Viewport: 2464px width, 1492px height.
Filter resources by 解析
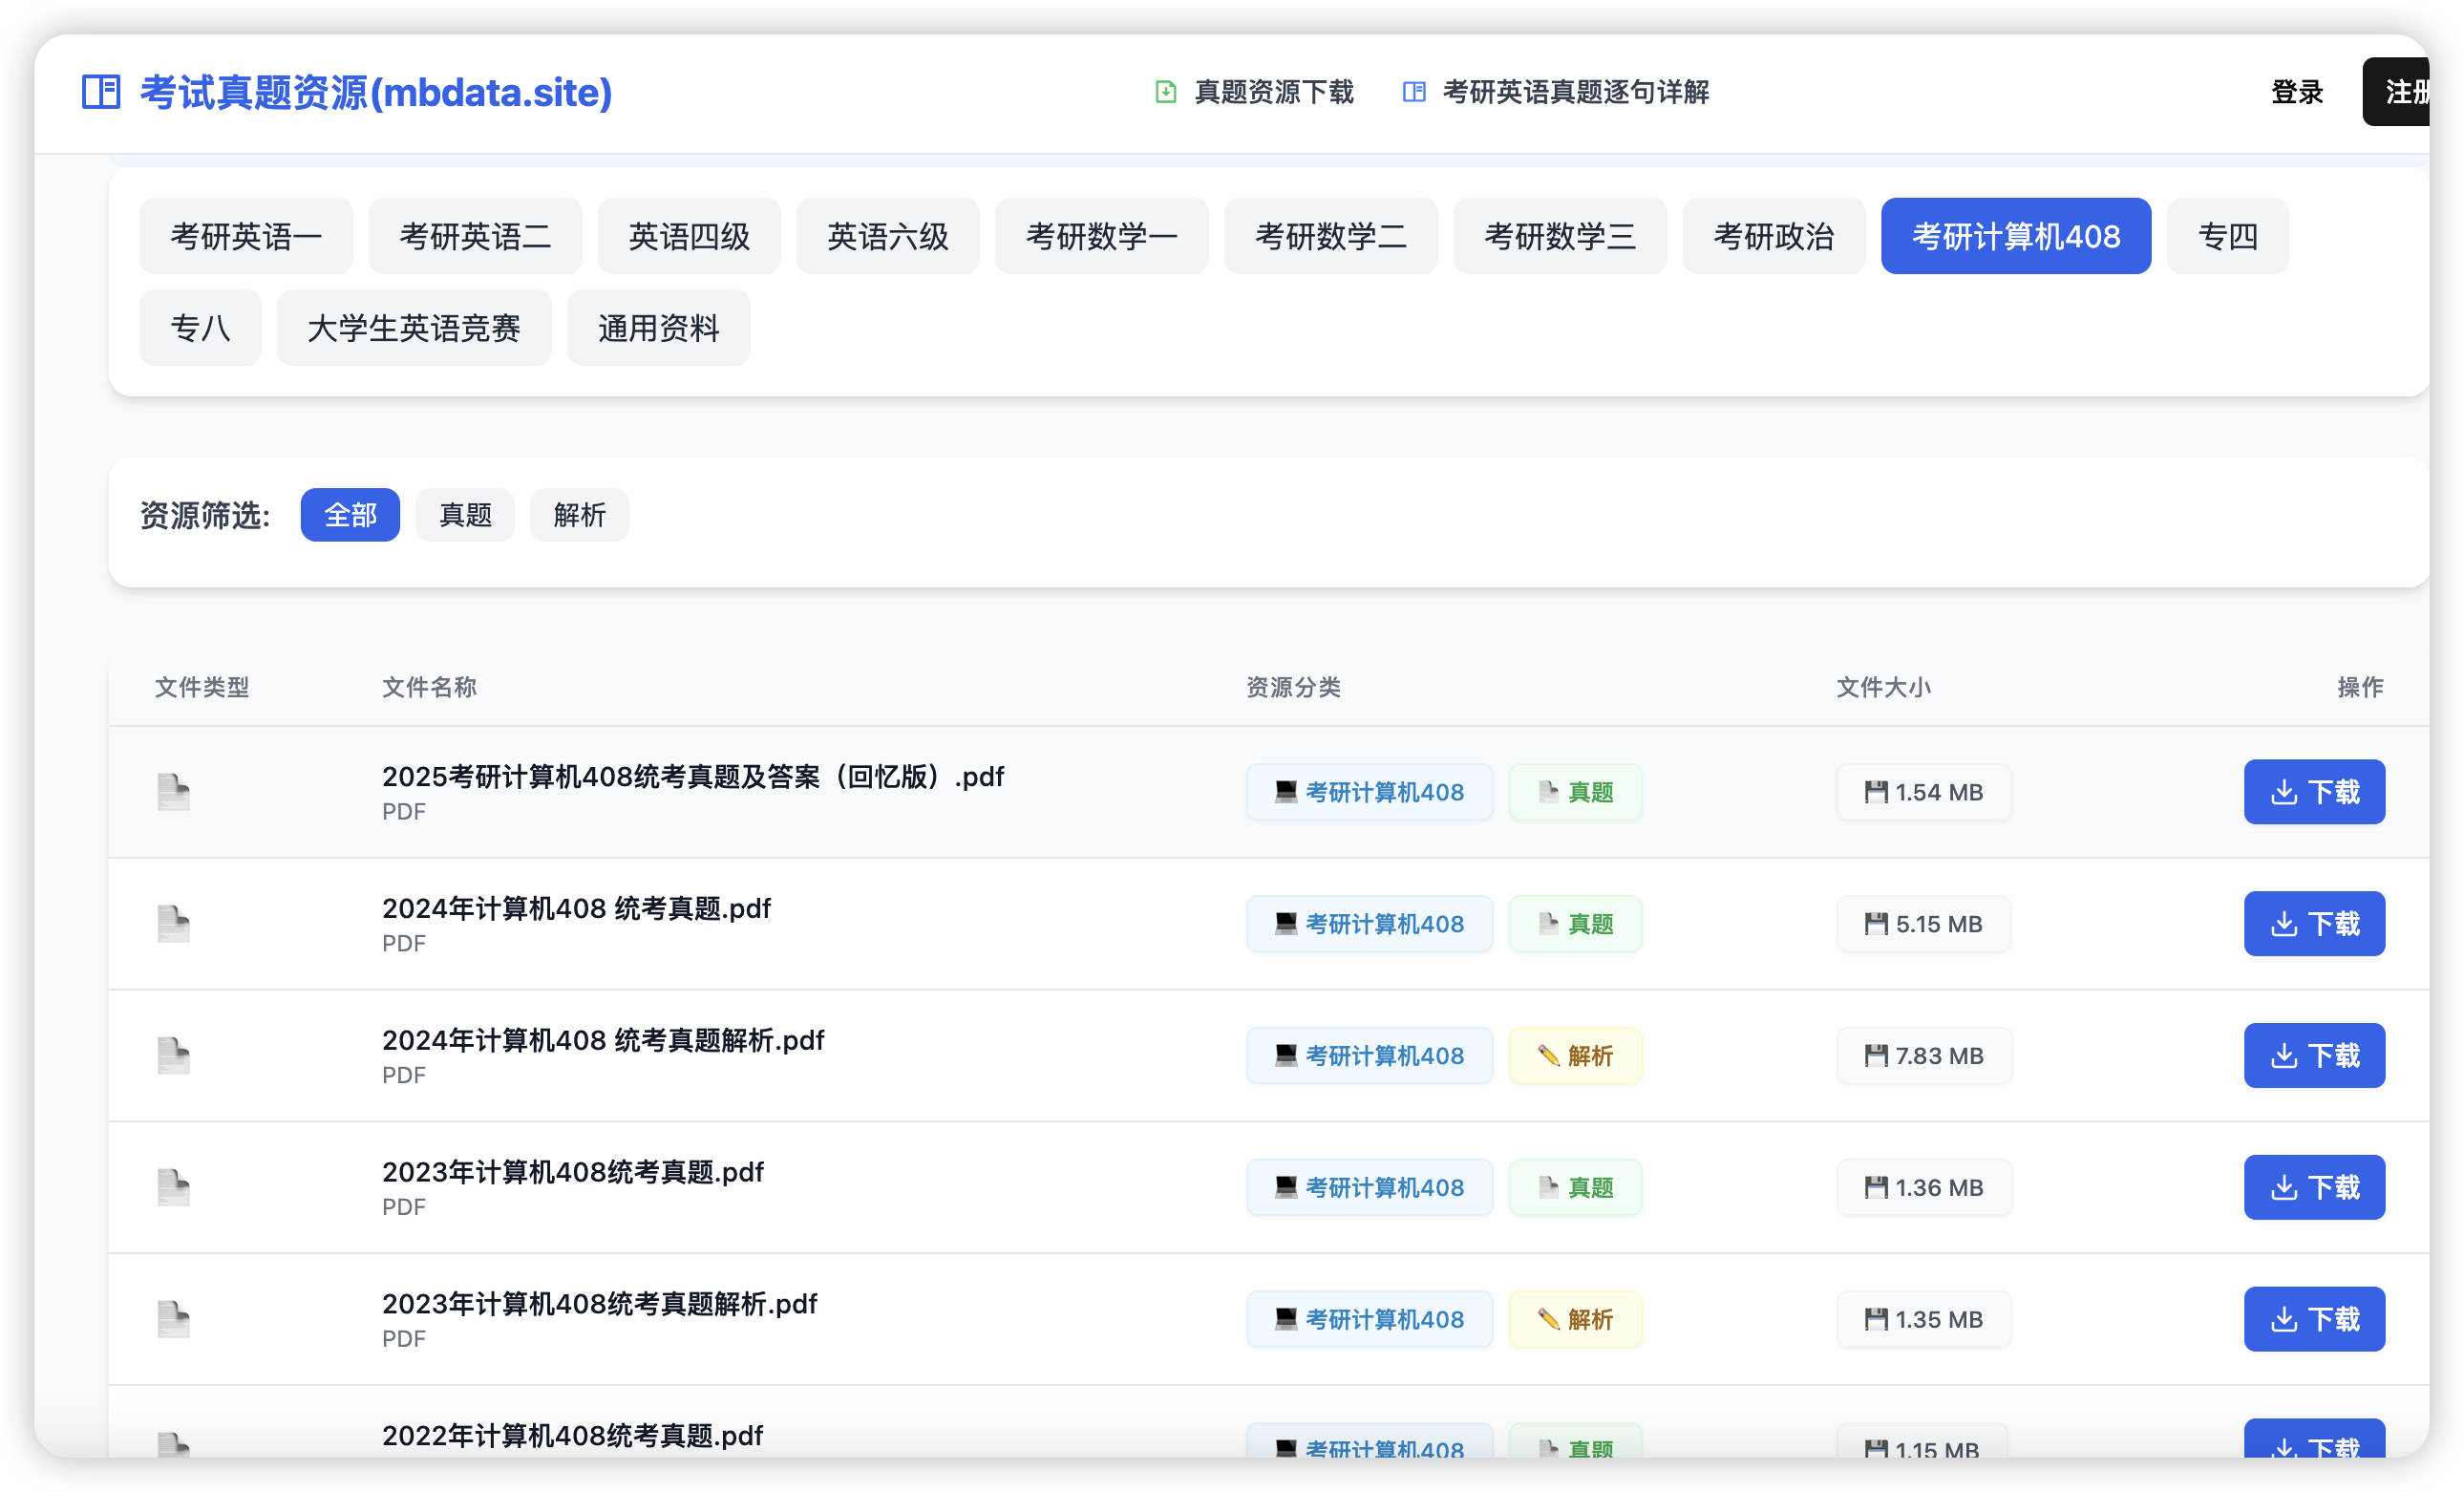(579, 515)
